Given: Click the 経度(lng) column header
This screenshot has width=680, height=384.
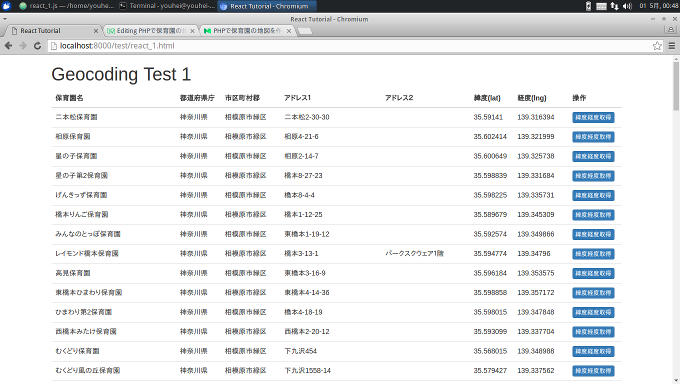Looking at the screenshot, I should 532,98.
